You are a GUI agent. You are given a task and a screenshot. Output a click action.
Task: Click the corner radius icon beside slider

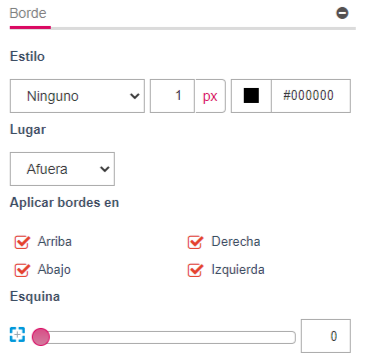pos(17,335)
